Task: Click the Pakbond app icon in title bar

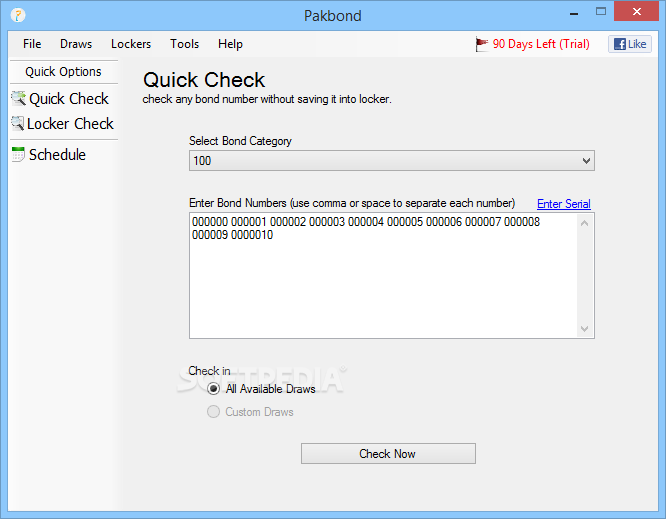Action: pyautogui.click(x=18, y=15)
